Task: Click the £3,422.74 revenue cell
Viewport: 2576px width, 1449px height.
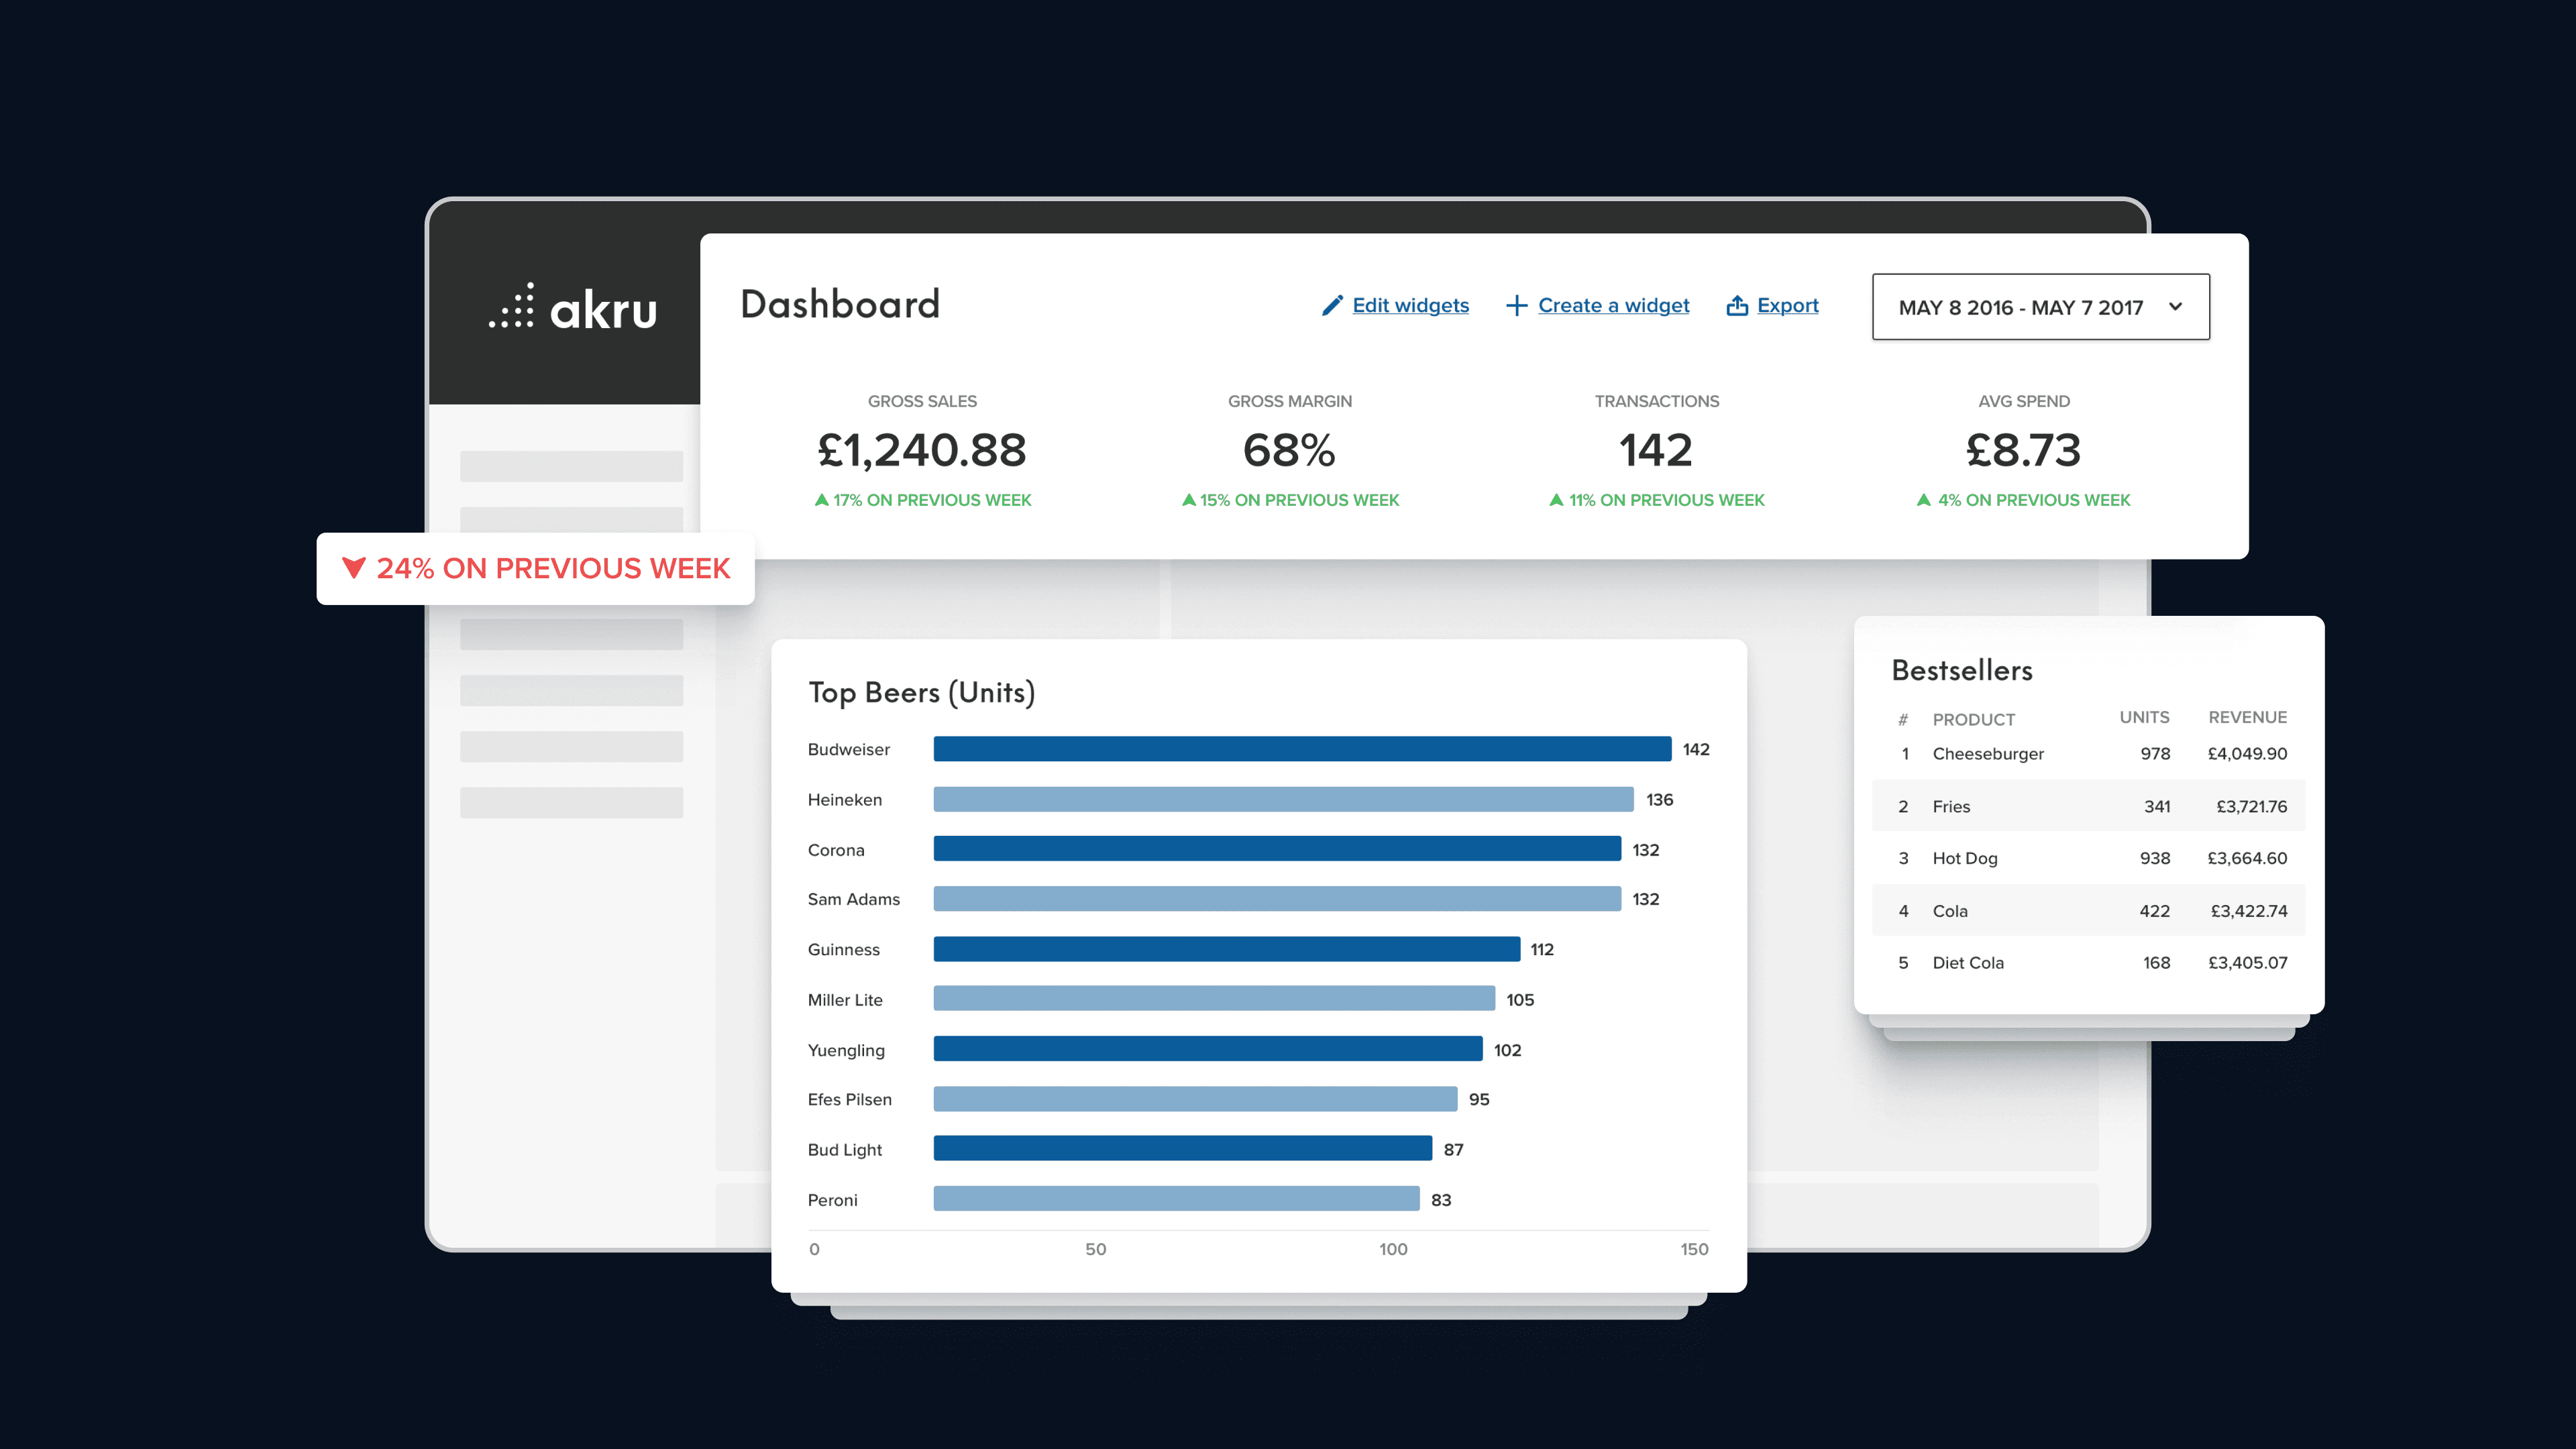Action: point(2248,911)
